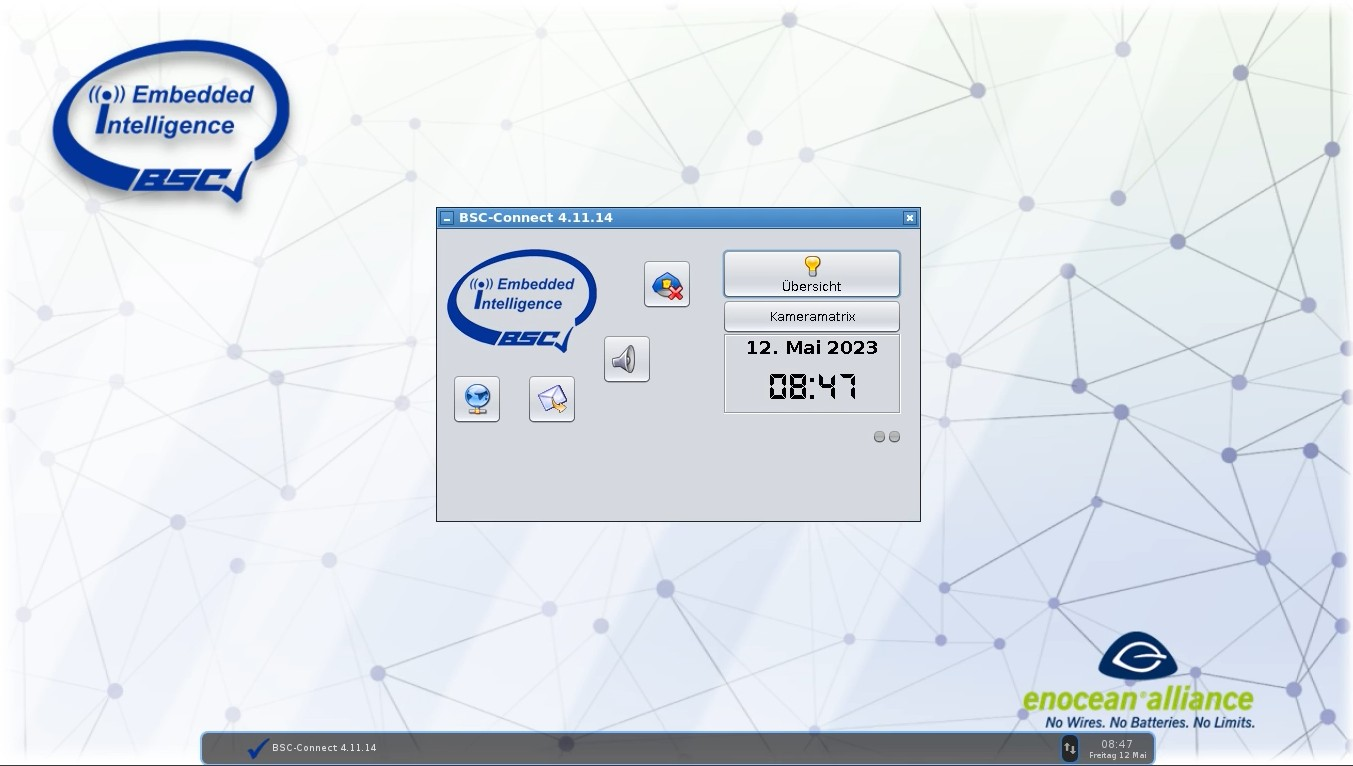This screenshot has height=766, width=1353.
Task: Click the right gray status indicator dot
Action: (x=894, y=437)
